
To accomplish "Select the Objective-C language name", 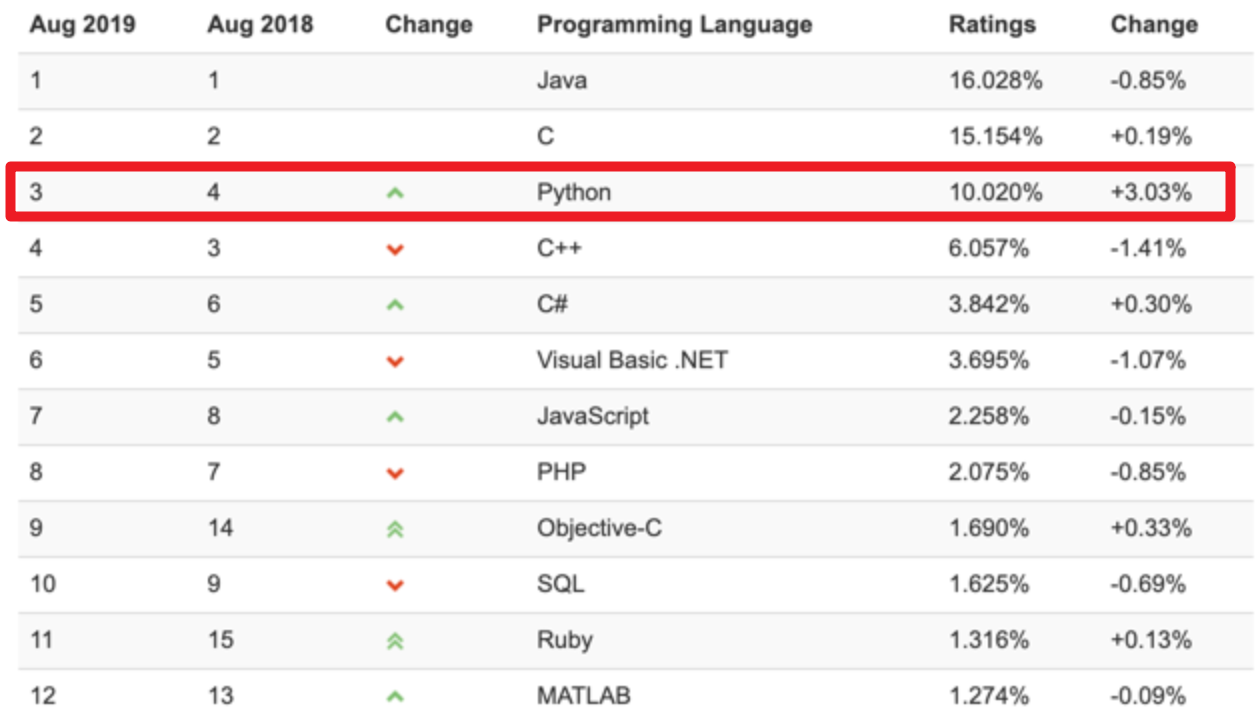I will [599, 528].
